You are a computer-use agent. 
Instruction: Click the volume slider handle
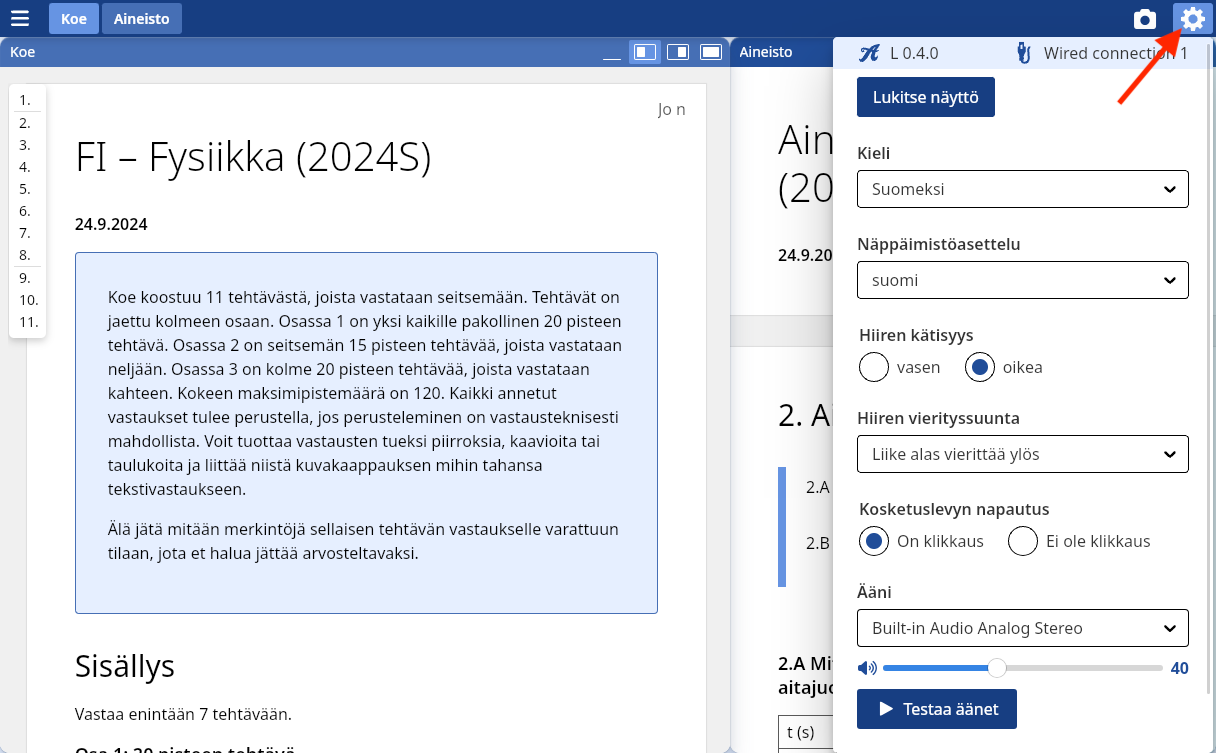pyautogui.click(x=997, y=668)
